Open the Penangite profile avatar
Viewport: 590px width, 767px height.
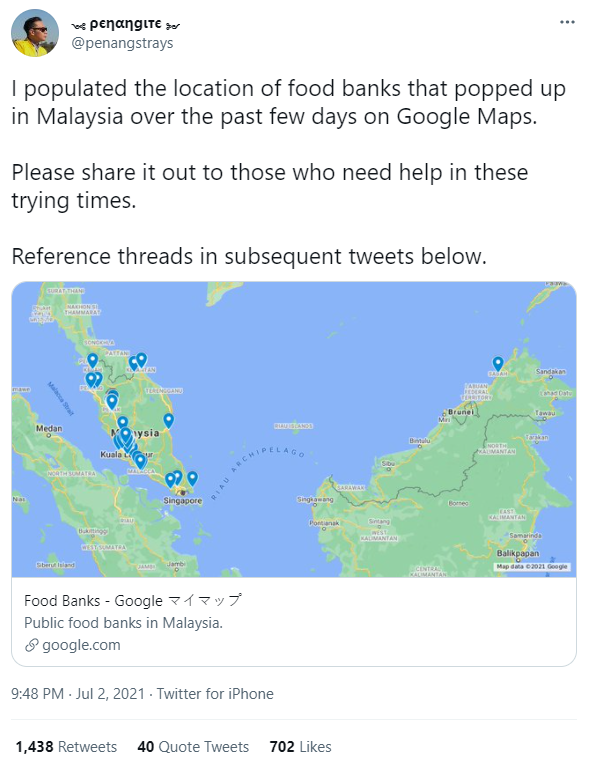click(x=35, y=33)
